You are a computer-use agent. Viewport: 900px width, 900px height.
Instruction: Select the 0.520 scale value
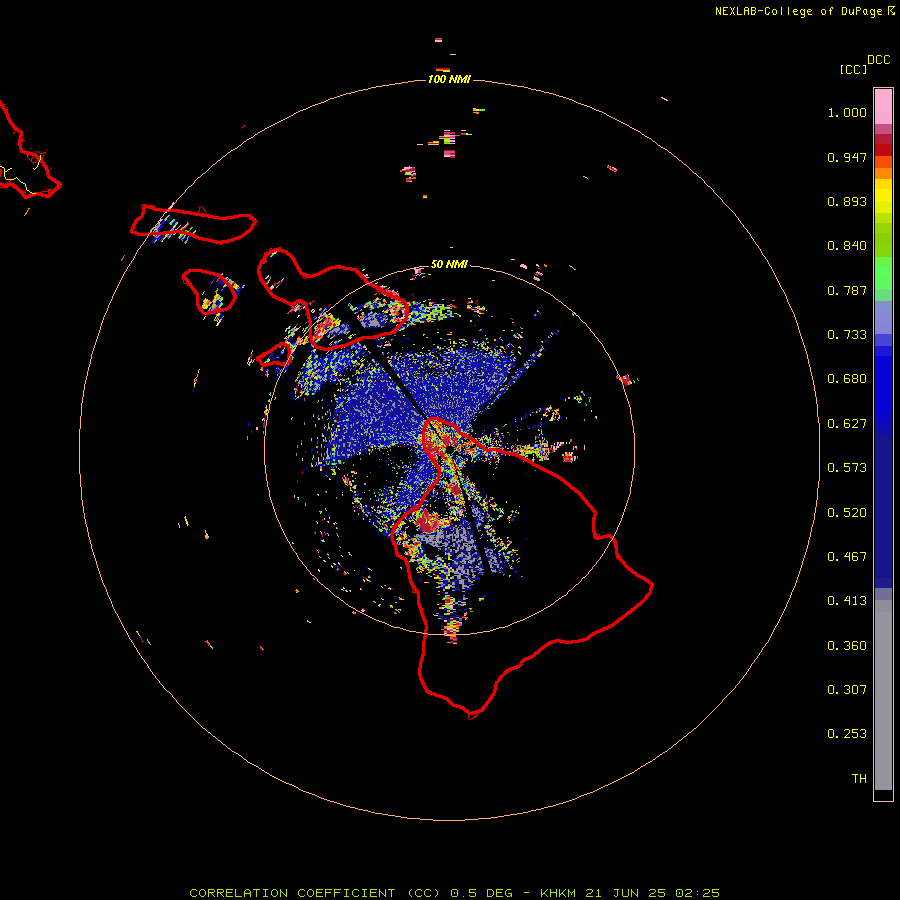click(x=847, y=513)
